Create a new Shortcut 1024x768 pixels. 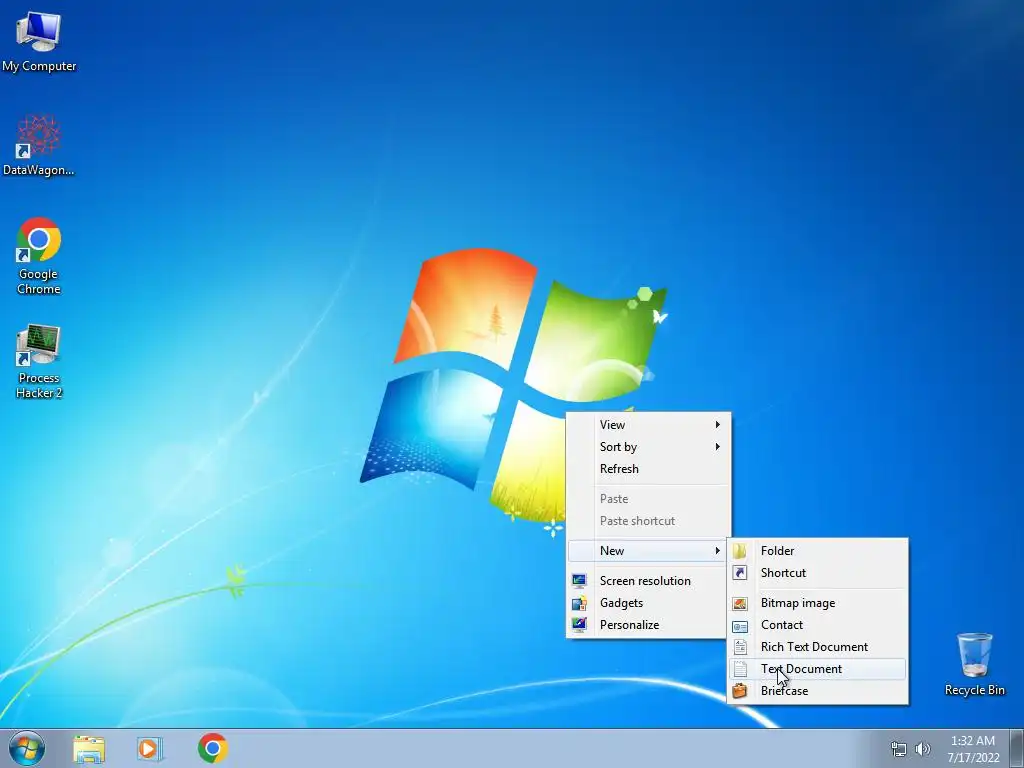pos(817,573)
